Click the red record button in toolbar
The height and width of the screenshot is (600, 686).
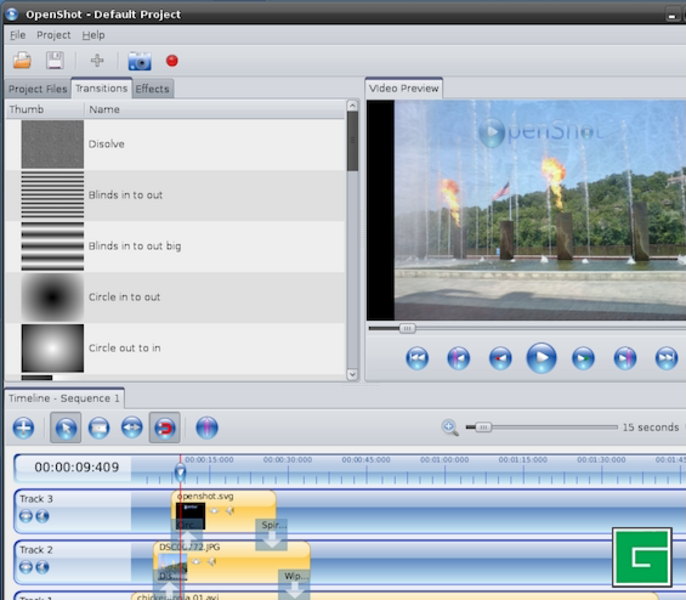pos(172,61)
